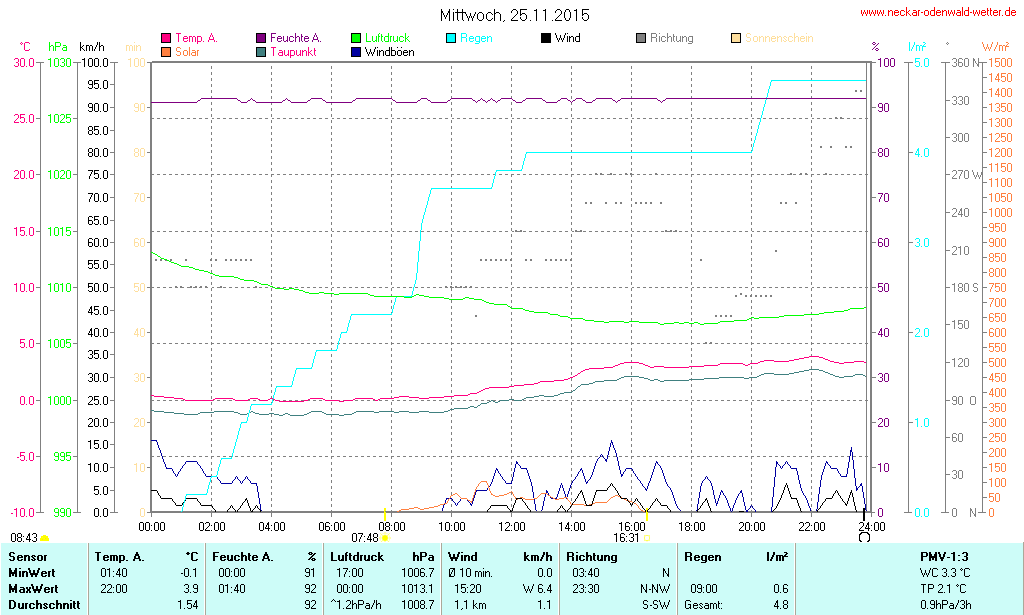
Task: Click the moon symbol below 24:00
Action: 864,537
